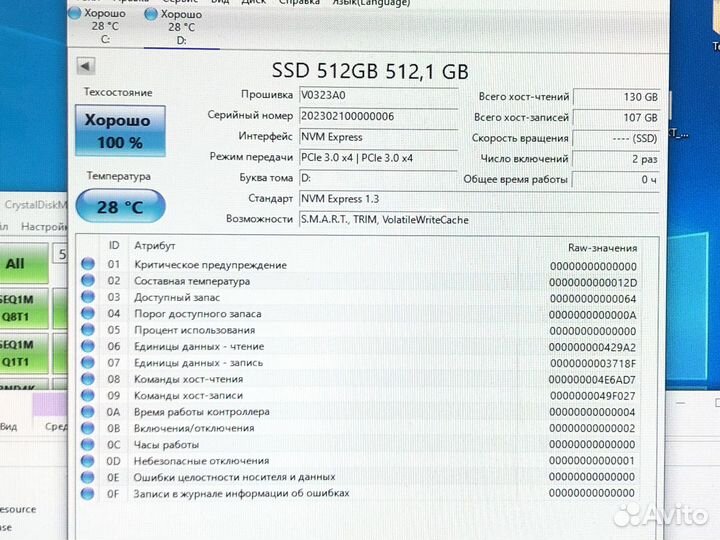This screenshot has width=720, height=540.
Task: Open the test count dropdown showing 5
Action: click(x=61, y=254)
